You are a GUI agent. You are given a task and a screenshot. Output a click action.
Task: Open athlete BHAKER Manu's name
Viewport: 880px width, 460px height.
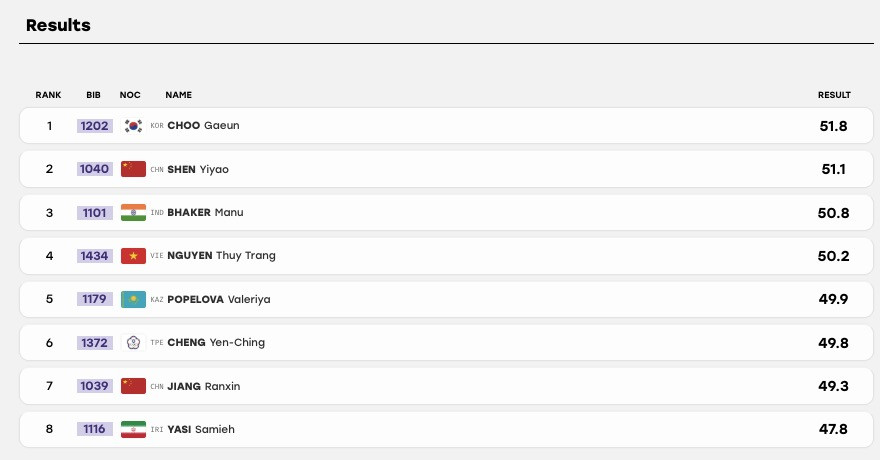tap(205, 213)
